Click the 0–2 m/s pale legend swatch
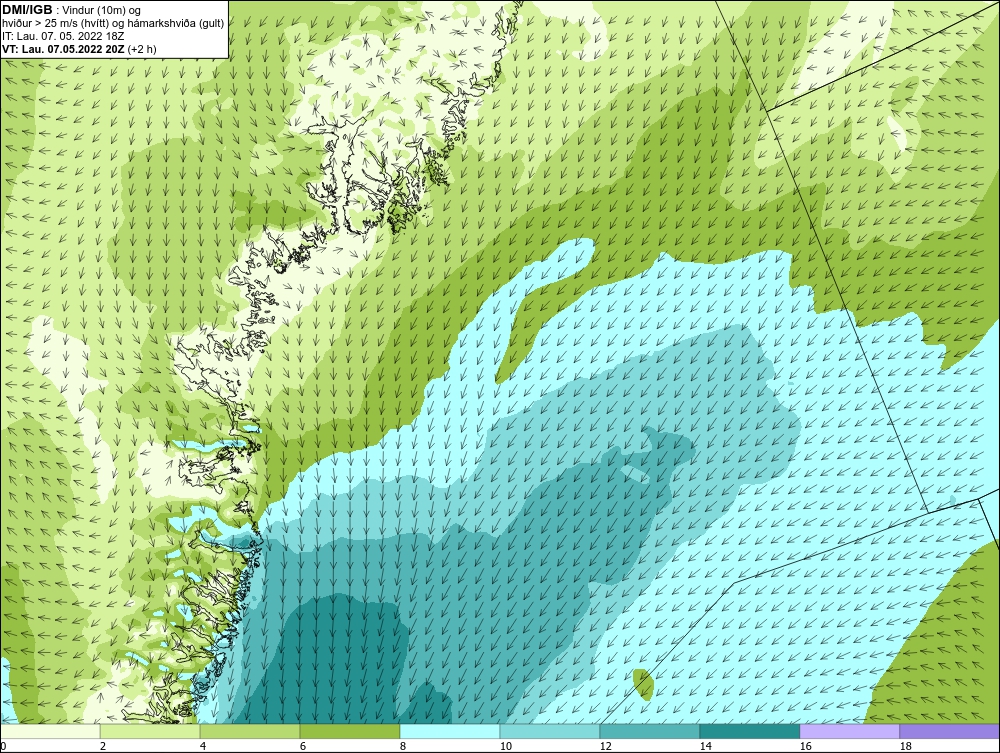This screenshot has width=1000, height=753. (50, 731)
